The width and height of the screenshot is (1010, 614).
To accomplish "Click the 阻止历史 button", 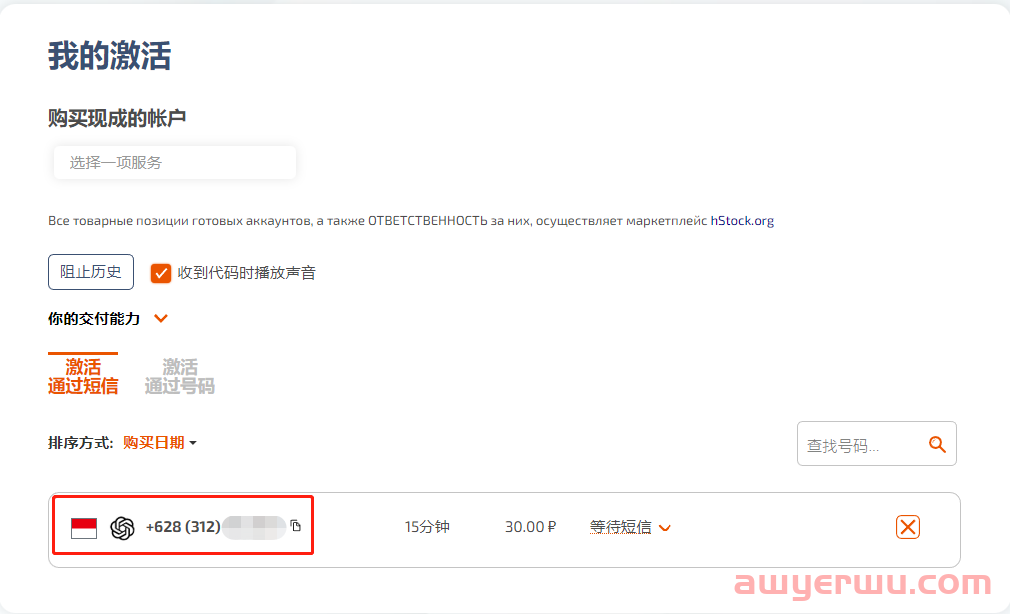I will pos(91,272).
